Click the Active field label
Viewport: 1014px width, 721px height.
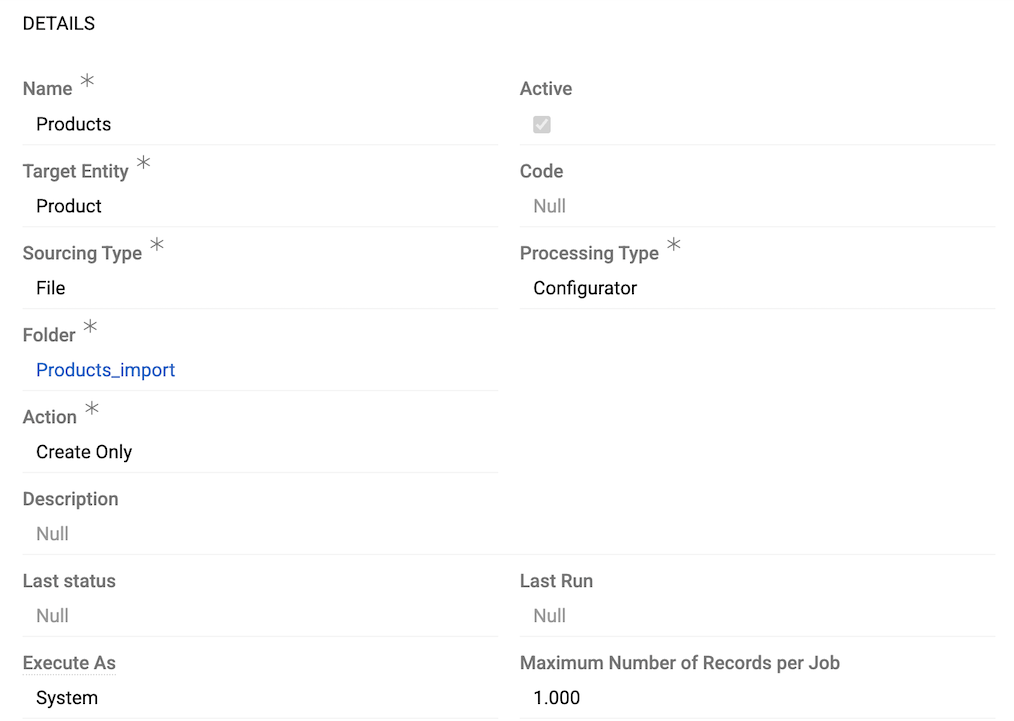(x=545, y=88)
